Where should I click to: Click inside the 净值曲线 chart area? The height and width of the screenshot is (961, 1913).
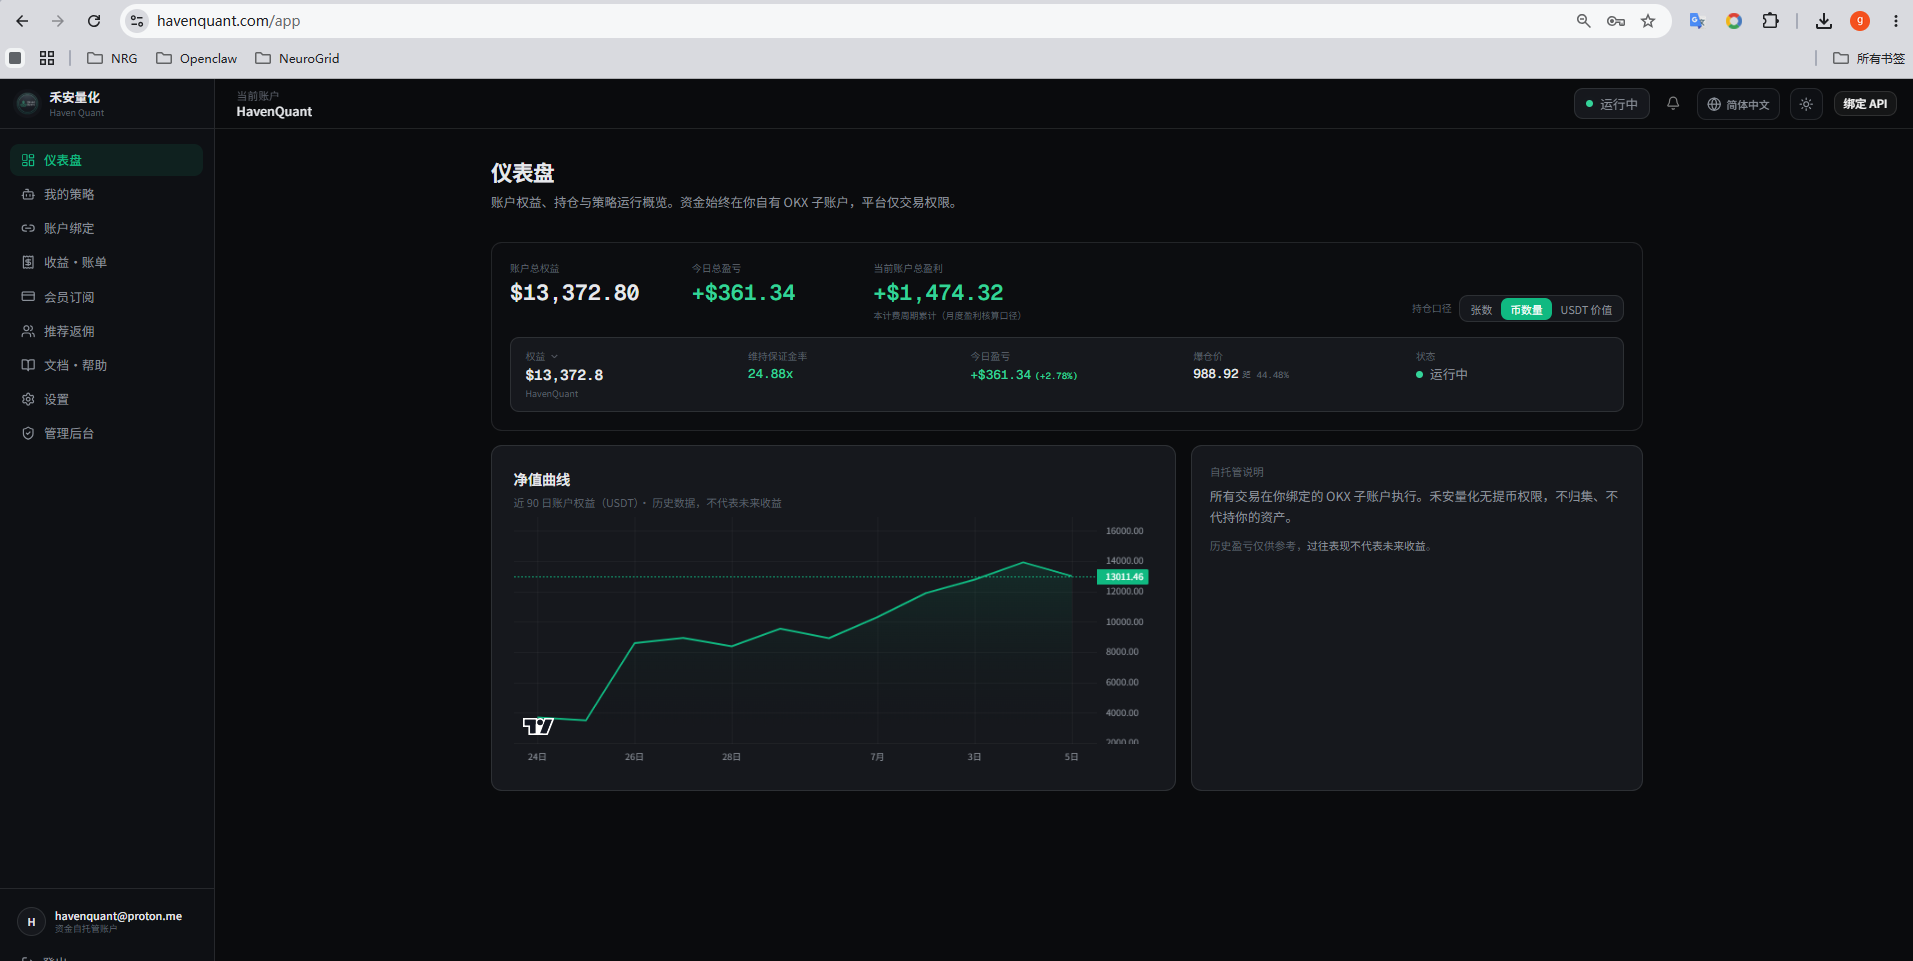point(805,630)
